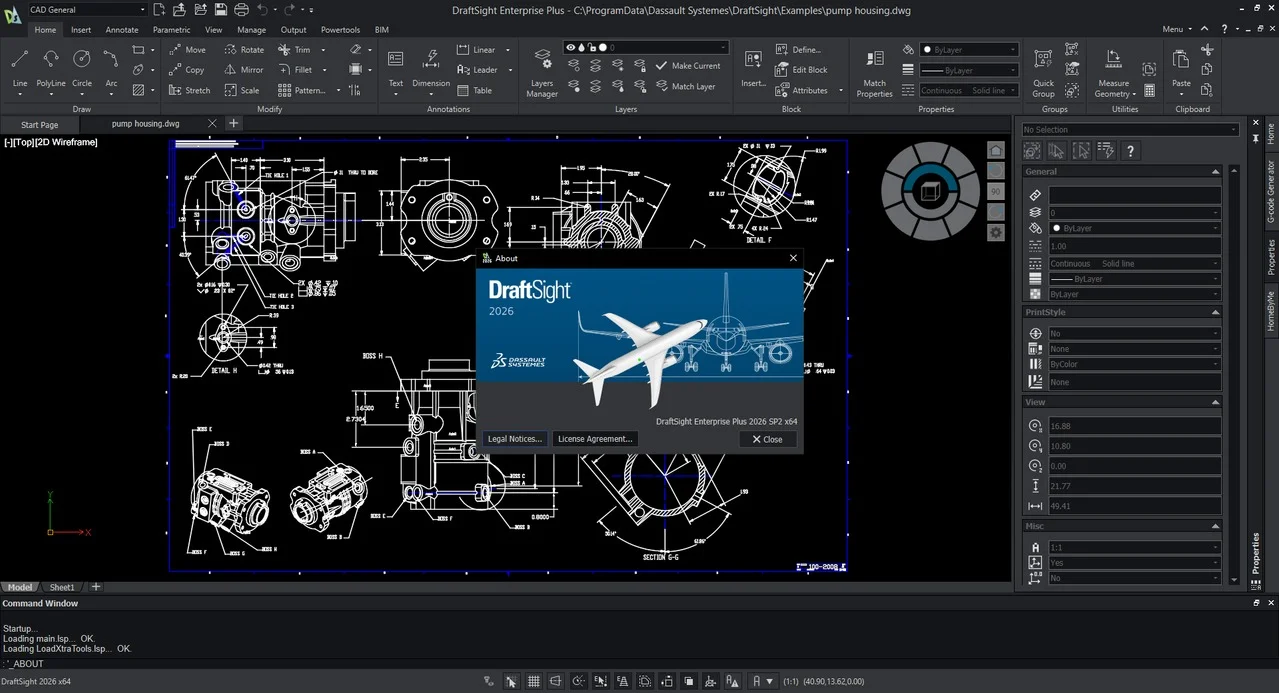Click the Home icon beside the view navigator
This screenshot has height=693, width=1279.
(996, 150)
